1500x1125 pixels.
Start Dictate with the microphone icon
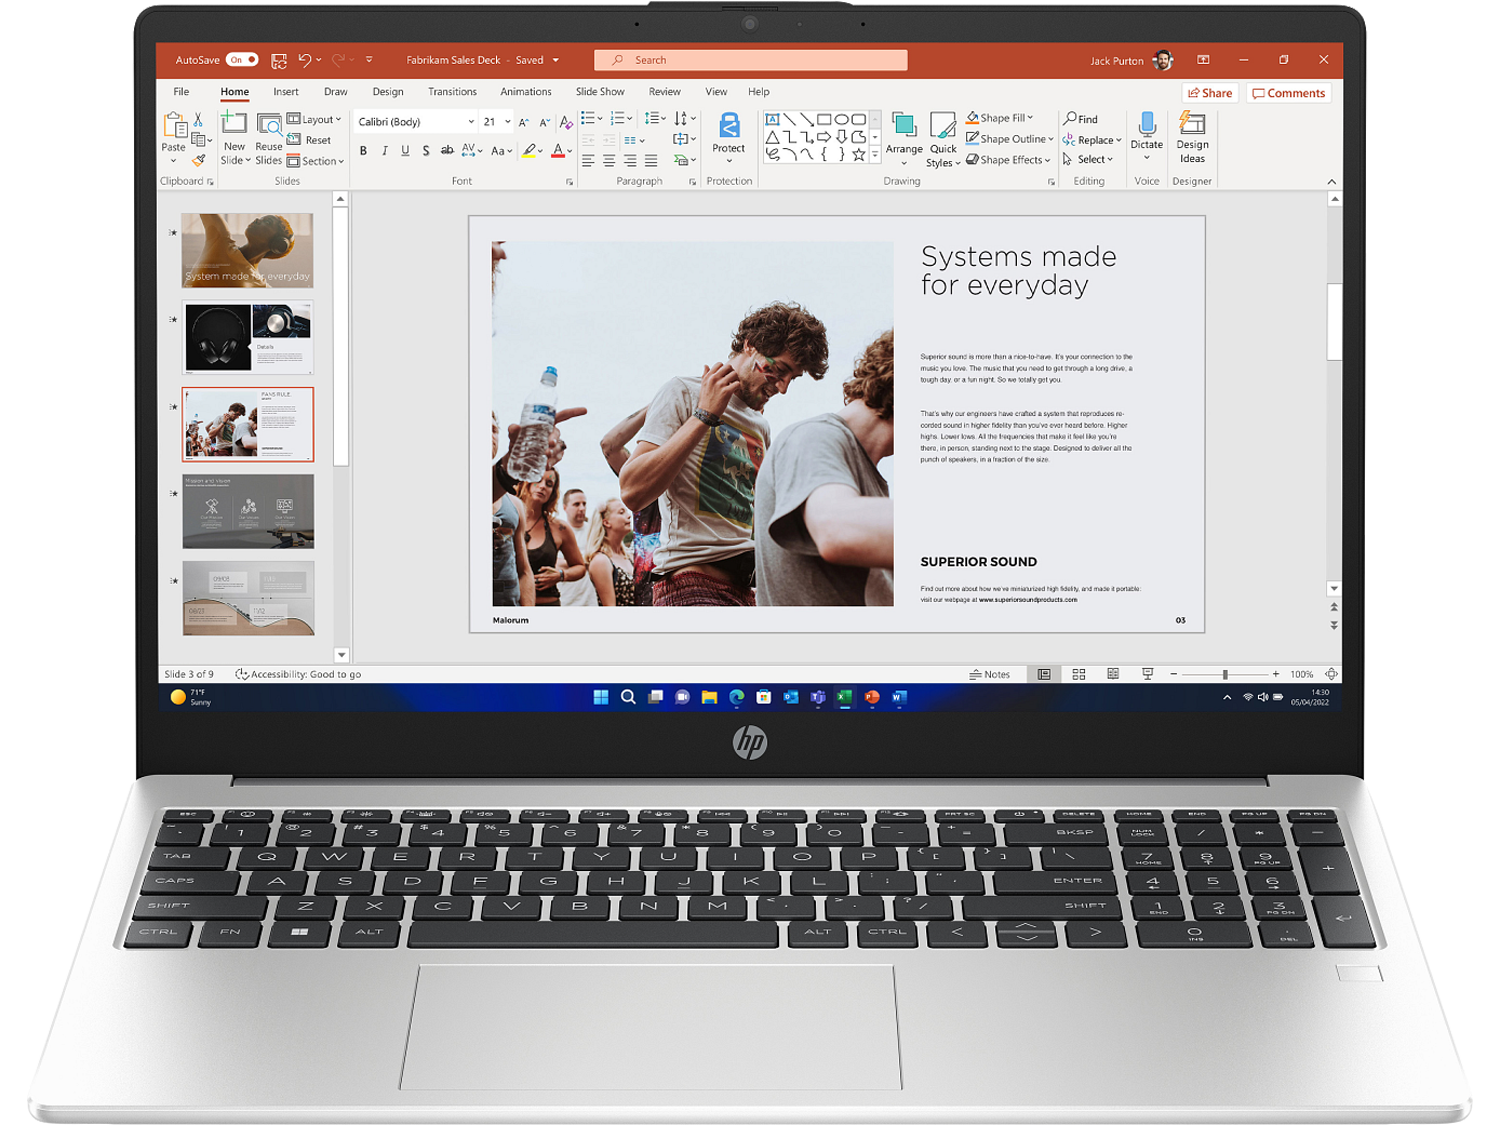tap(1147, 125)
